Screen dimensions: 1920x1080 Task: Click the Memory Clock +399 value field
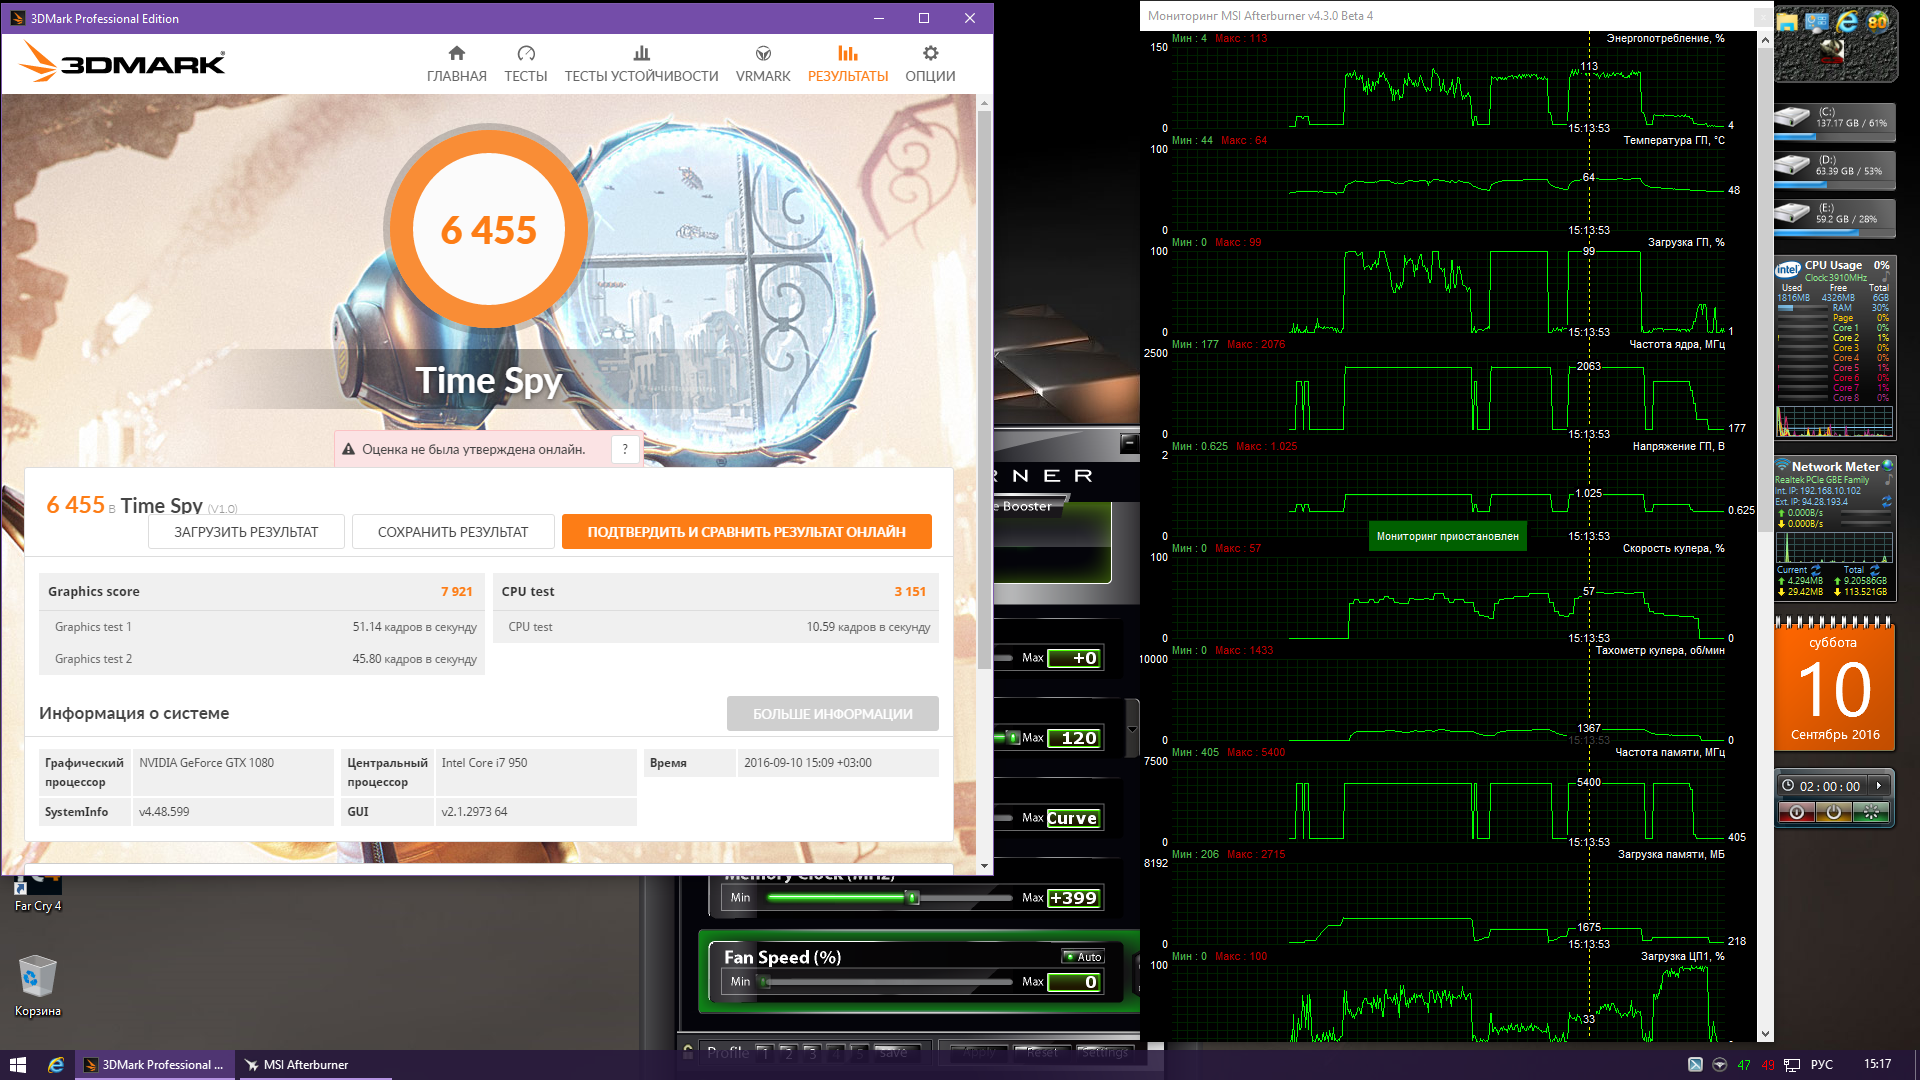(x=1074, y=898)
